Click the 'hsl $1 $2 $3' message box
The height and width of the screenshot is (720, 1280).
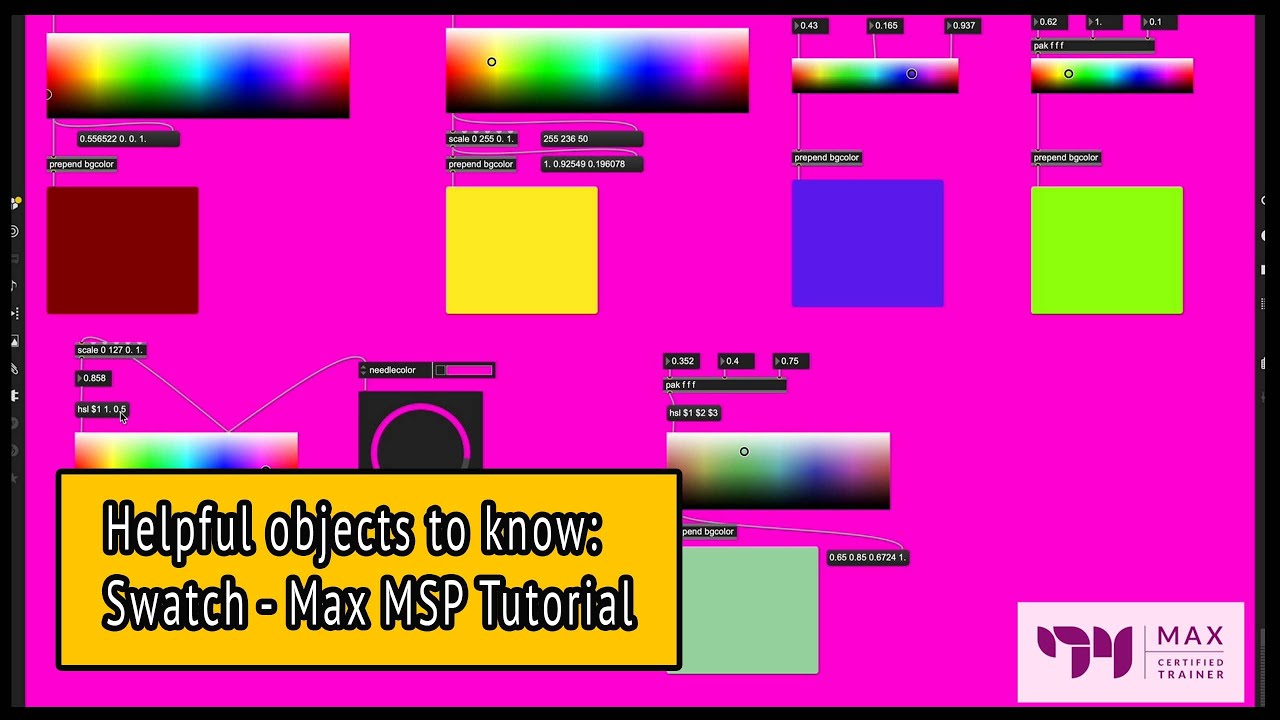pyautogui.click(x=693, y=412)
